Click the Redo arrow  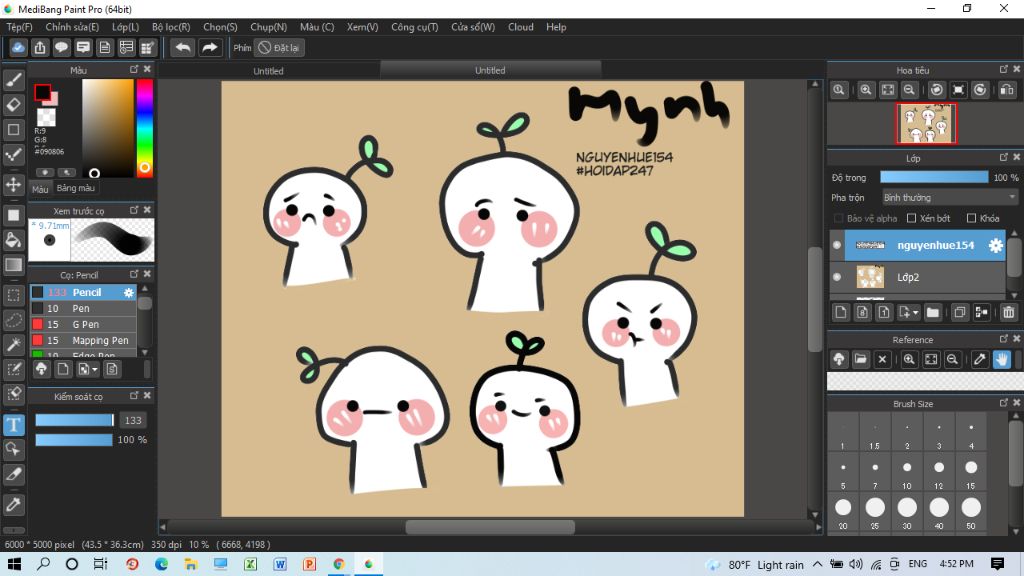click(210, 48)
